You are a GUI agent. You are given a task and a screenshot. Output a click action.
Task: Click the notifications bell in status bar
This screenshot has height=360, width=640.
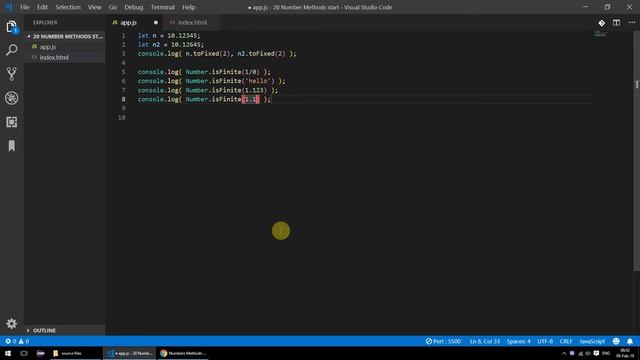coord(630,341)
